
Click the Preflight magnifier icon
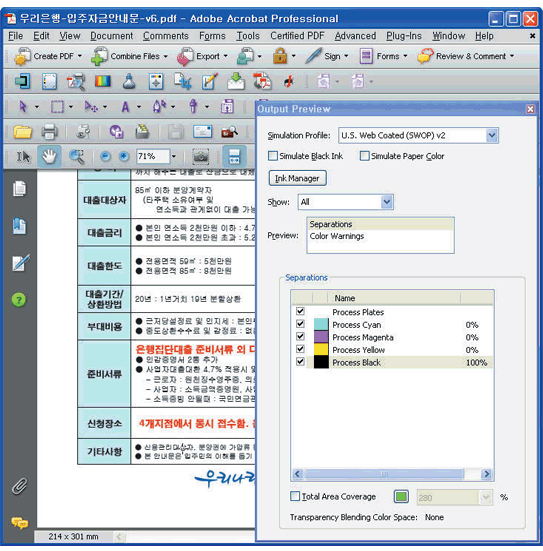(x=76, y=82)
